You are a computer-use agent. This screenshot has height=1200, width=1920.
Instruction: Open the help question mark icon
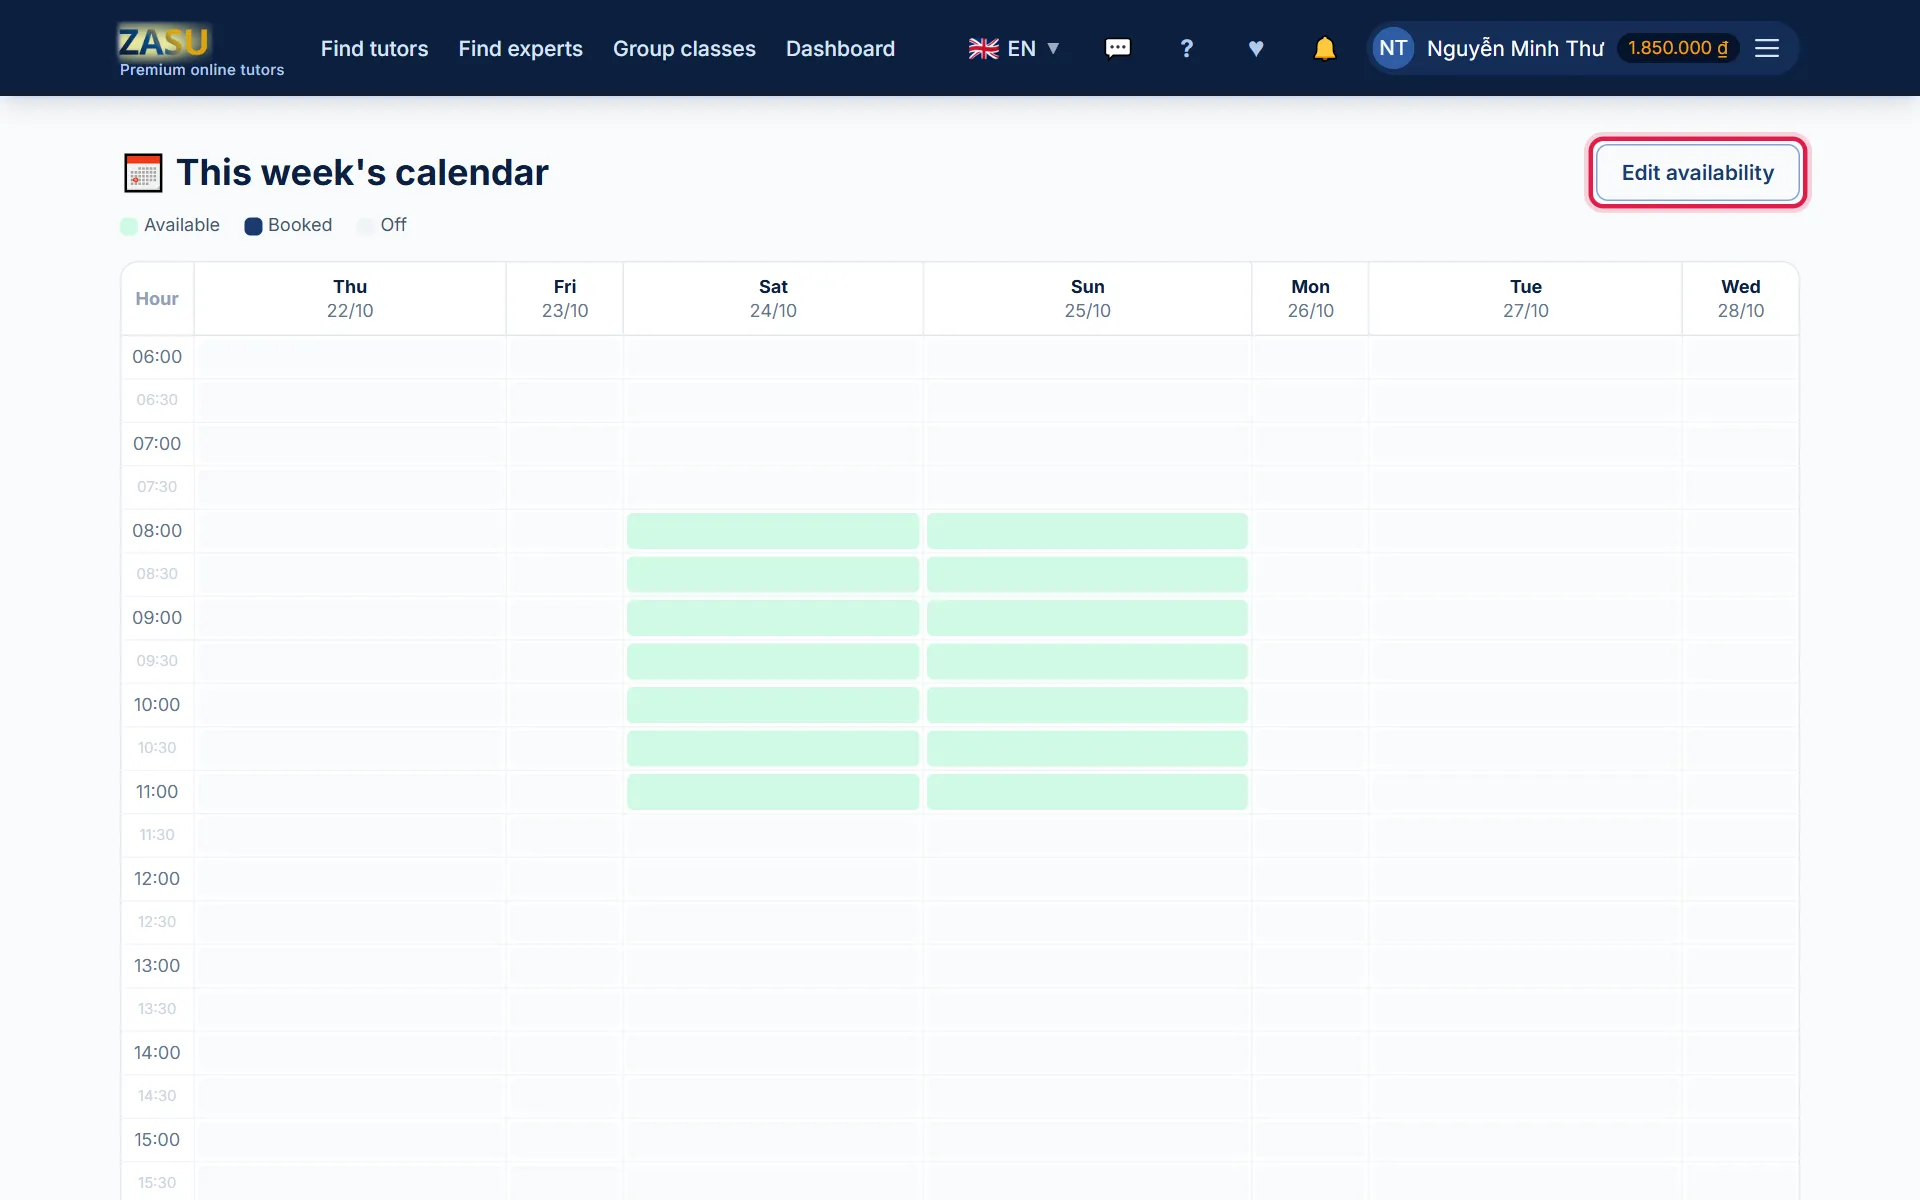tap(1186, 48)
